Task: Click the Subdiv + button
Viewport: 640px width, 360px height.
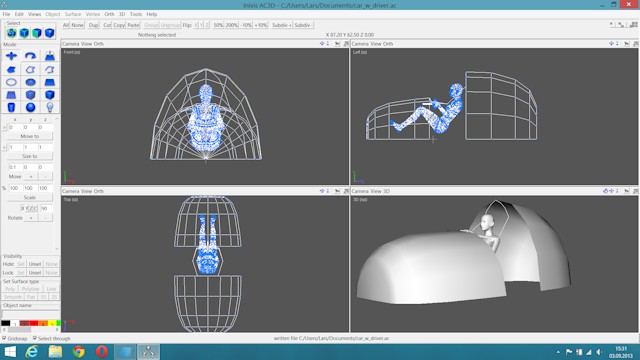Action: click(x=282, y=25)
